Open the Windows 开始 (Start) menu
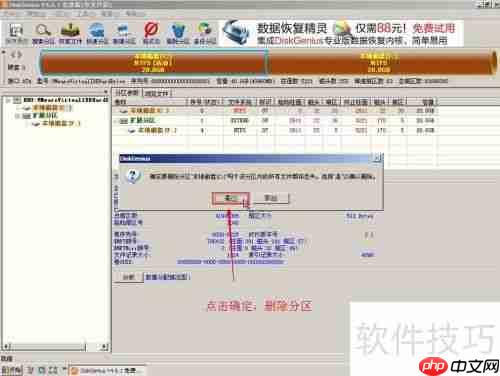This screenshot has width=500, height=376. pyautogui.click(x=11, y=370)
